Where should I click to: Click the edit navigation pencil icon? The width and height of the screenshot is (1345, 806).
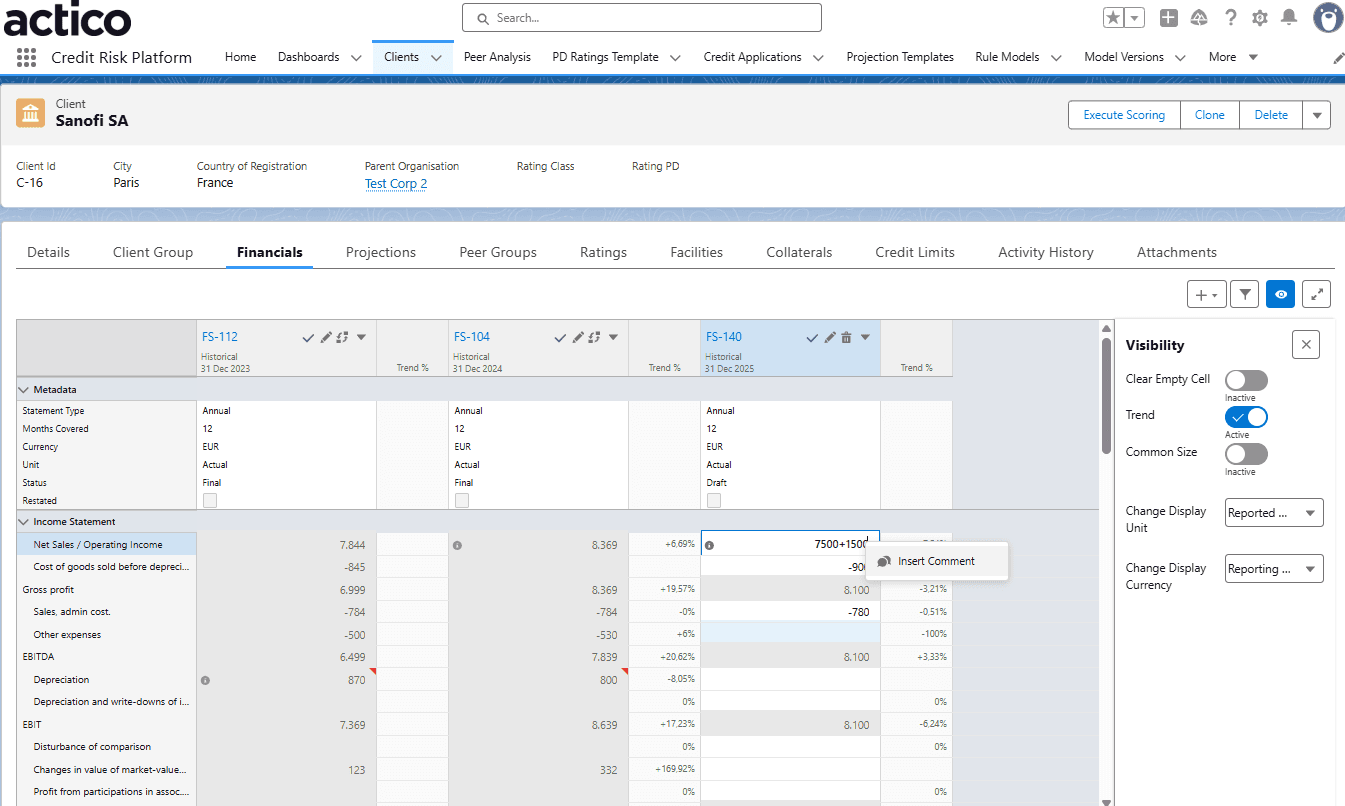1338,58
